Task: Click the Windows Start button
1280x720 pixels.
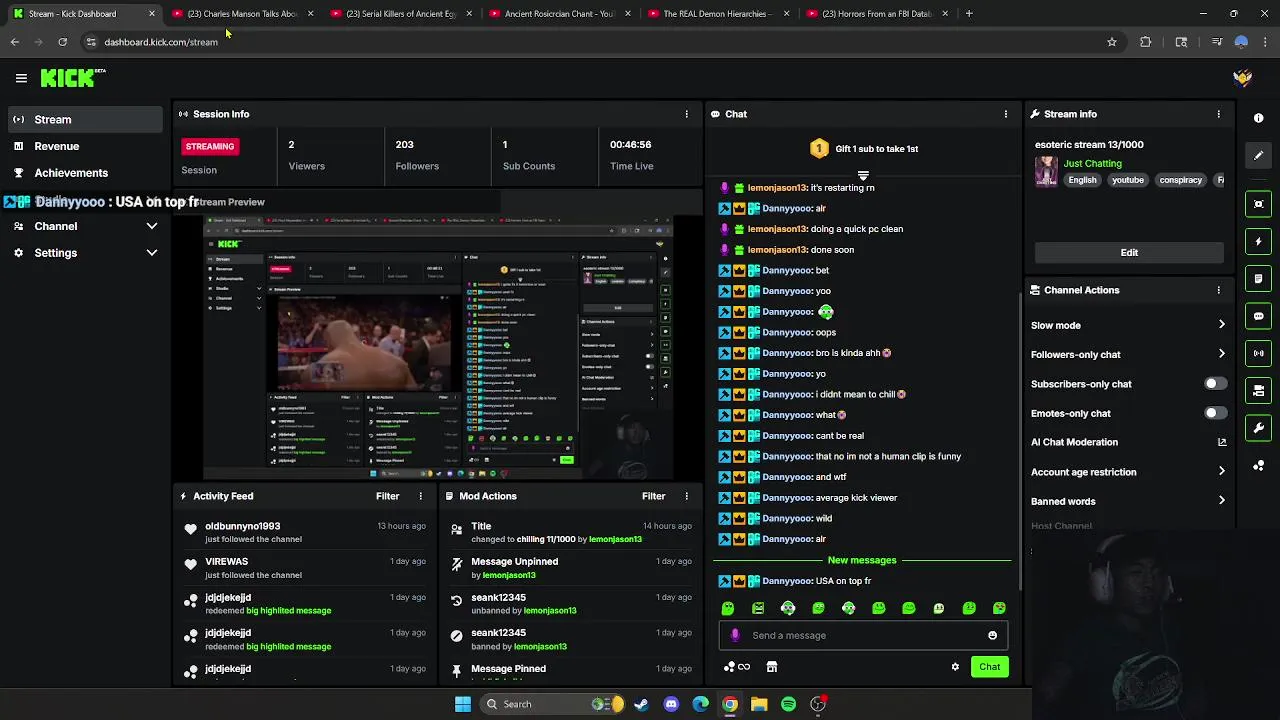Action: [463, 704]
